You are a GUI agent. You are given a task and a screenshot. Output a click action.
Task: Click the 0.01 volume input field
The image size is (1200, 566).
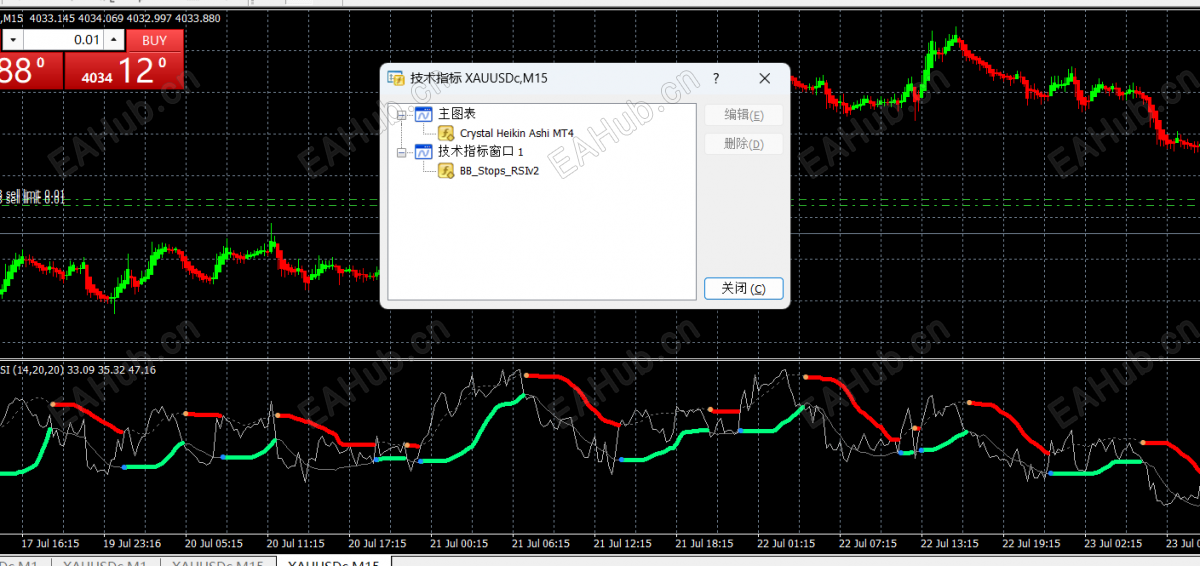click(x=64, y=40)
